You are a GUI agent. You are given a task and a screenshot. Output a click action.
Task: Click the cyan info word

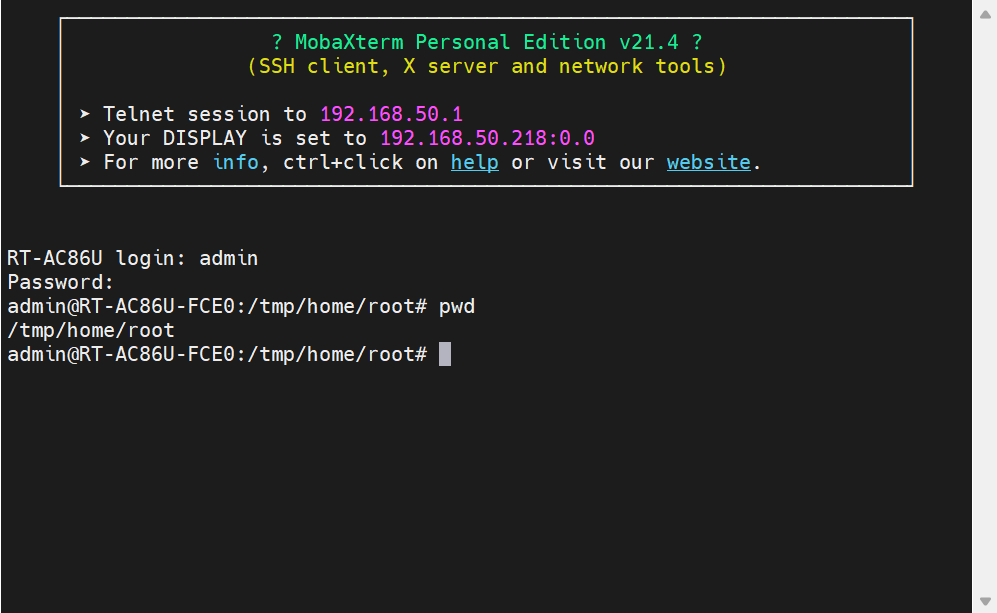click(236, 162)
